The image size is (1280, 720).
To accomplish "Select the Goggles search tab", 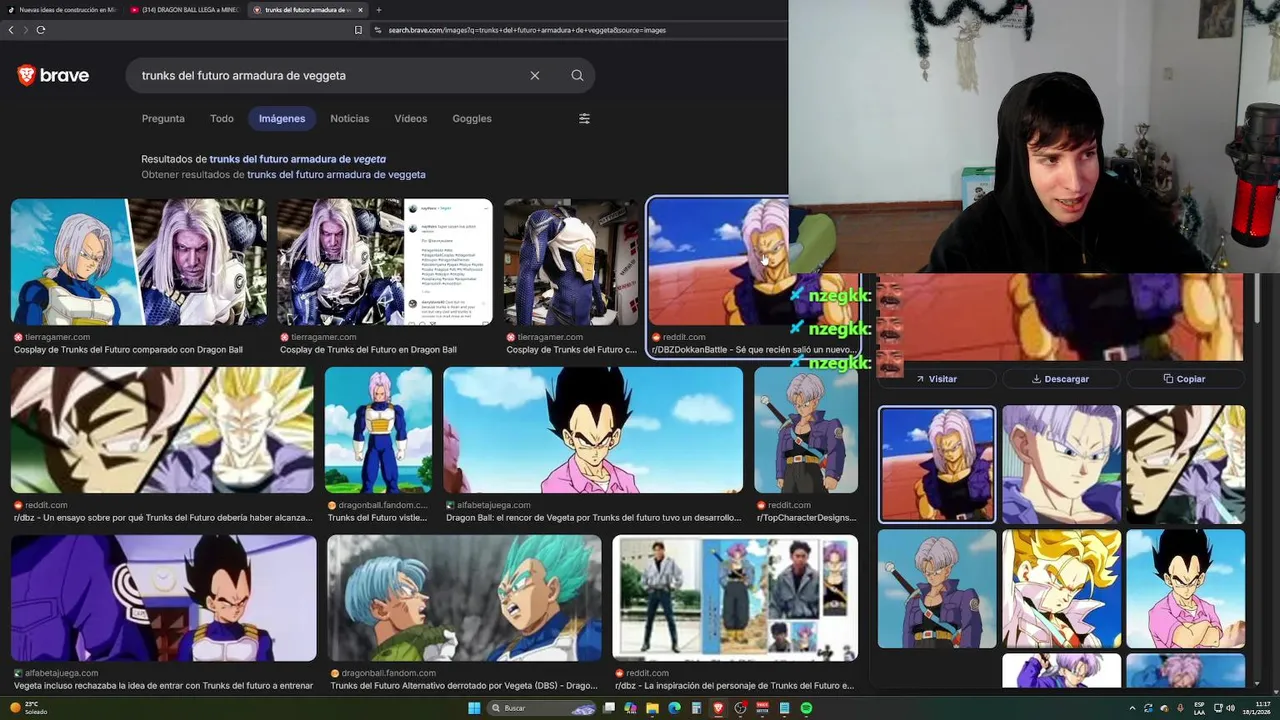I will [x=472, y=118].
